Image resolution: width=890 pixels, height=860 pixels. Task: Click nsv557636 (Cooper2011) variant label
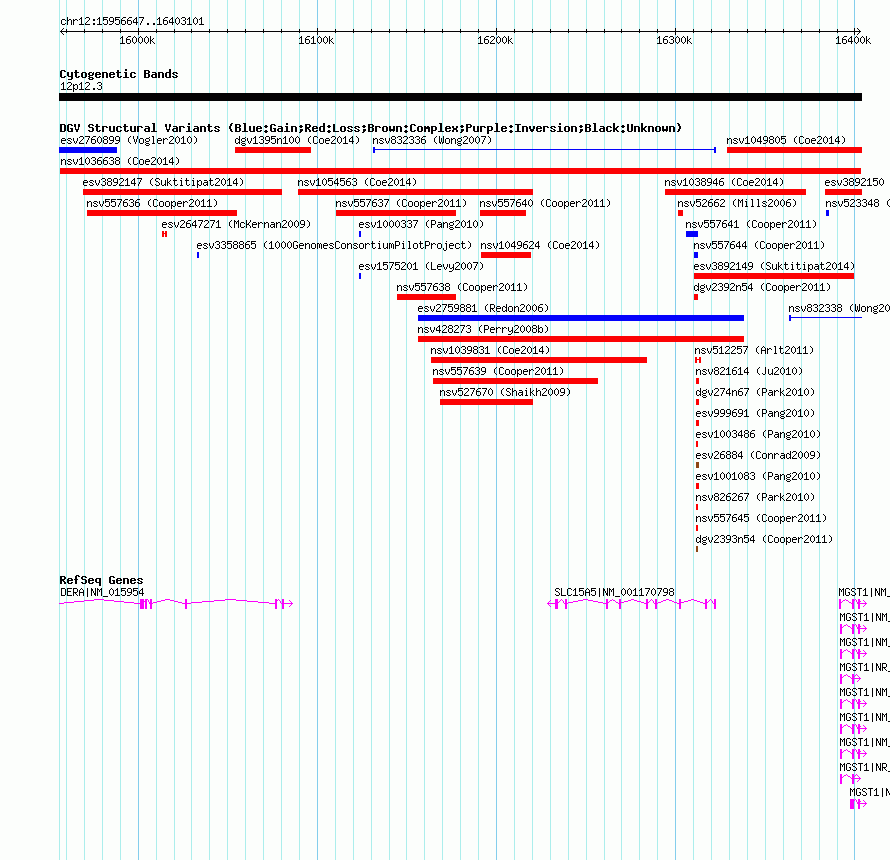click(x=152, y=203)
